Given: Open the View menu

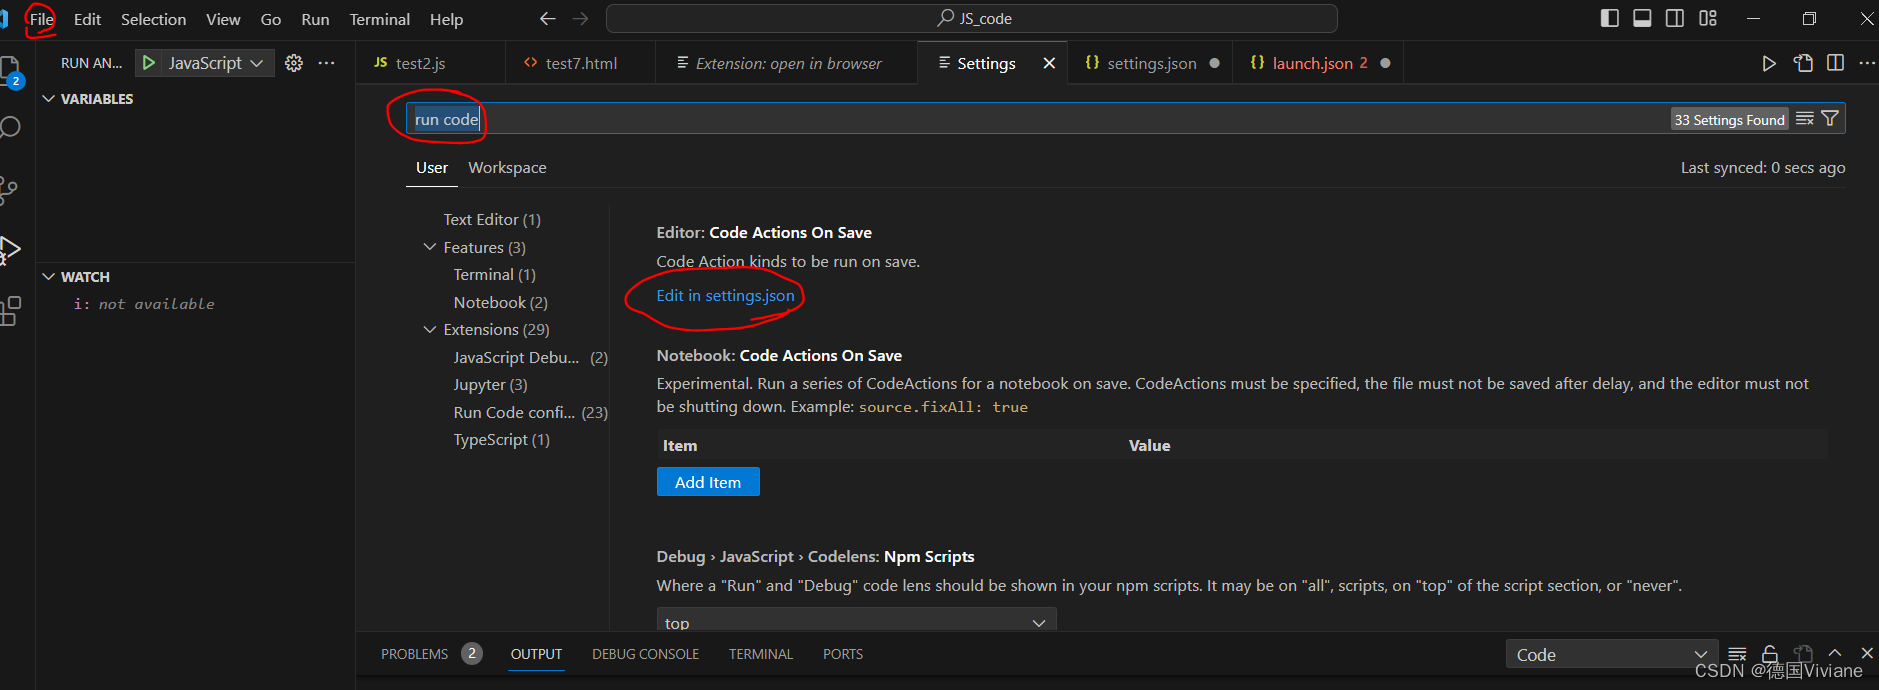Looking at the screenshot, I should coord(223,19).
